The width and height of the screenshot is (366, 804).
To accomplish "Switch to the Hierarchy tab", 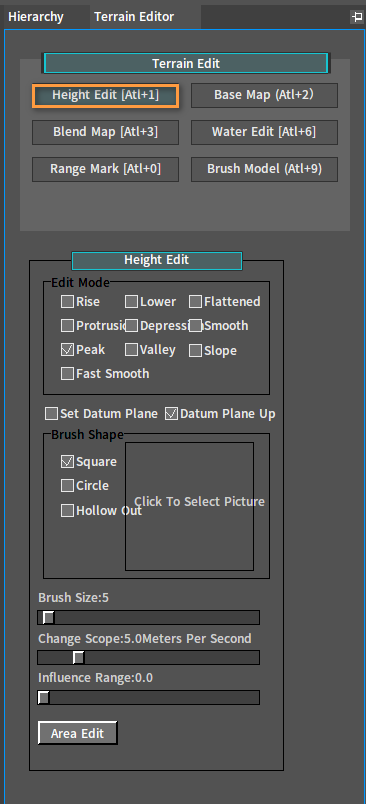I will [x=36, y=17].
